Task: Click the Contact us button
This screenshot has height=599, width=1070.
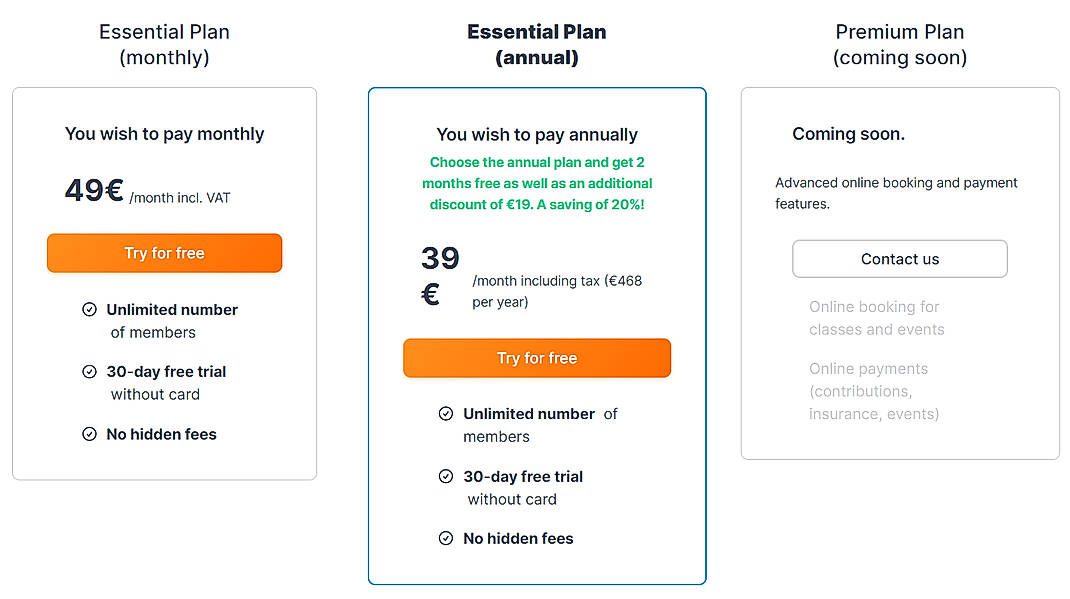Action: coord(899,258)
